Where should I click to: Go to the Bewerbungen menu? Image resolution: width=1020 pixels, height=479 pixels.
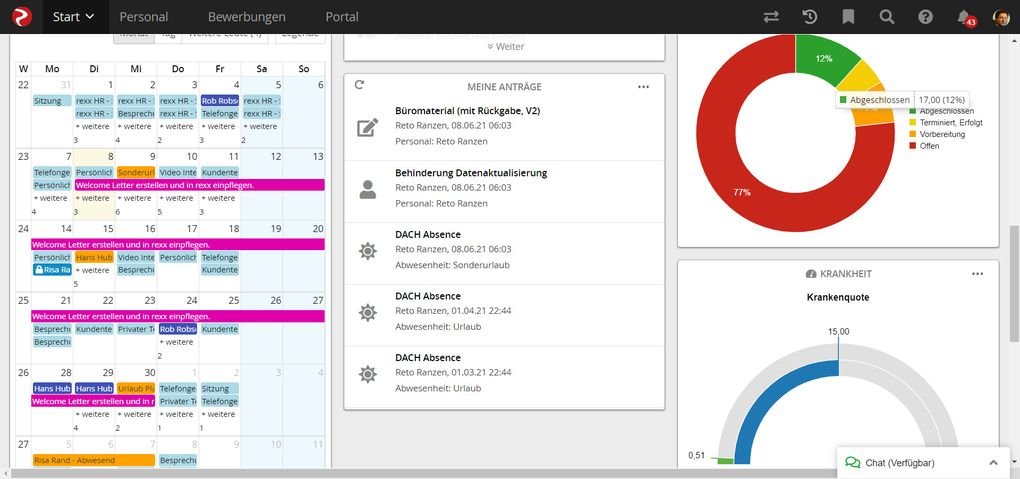tap(247, 17)
